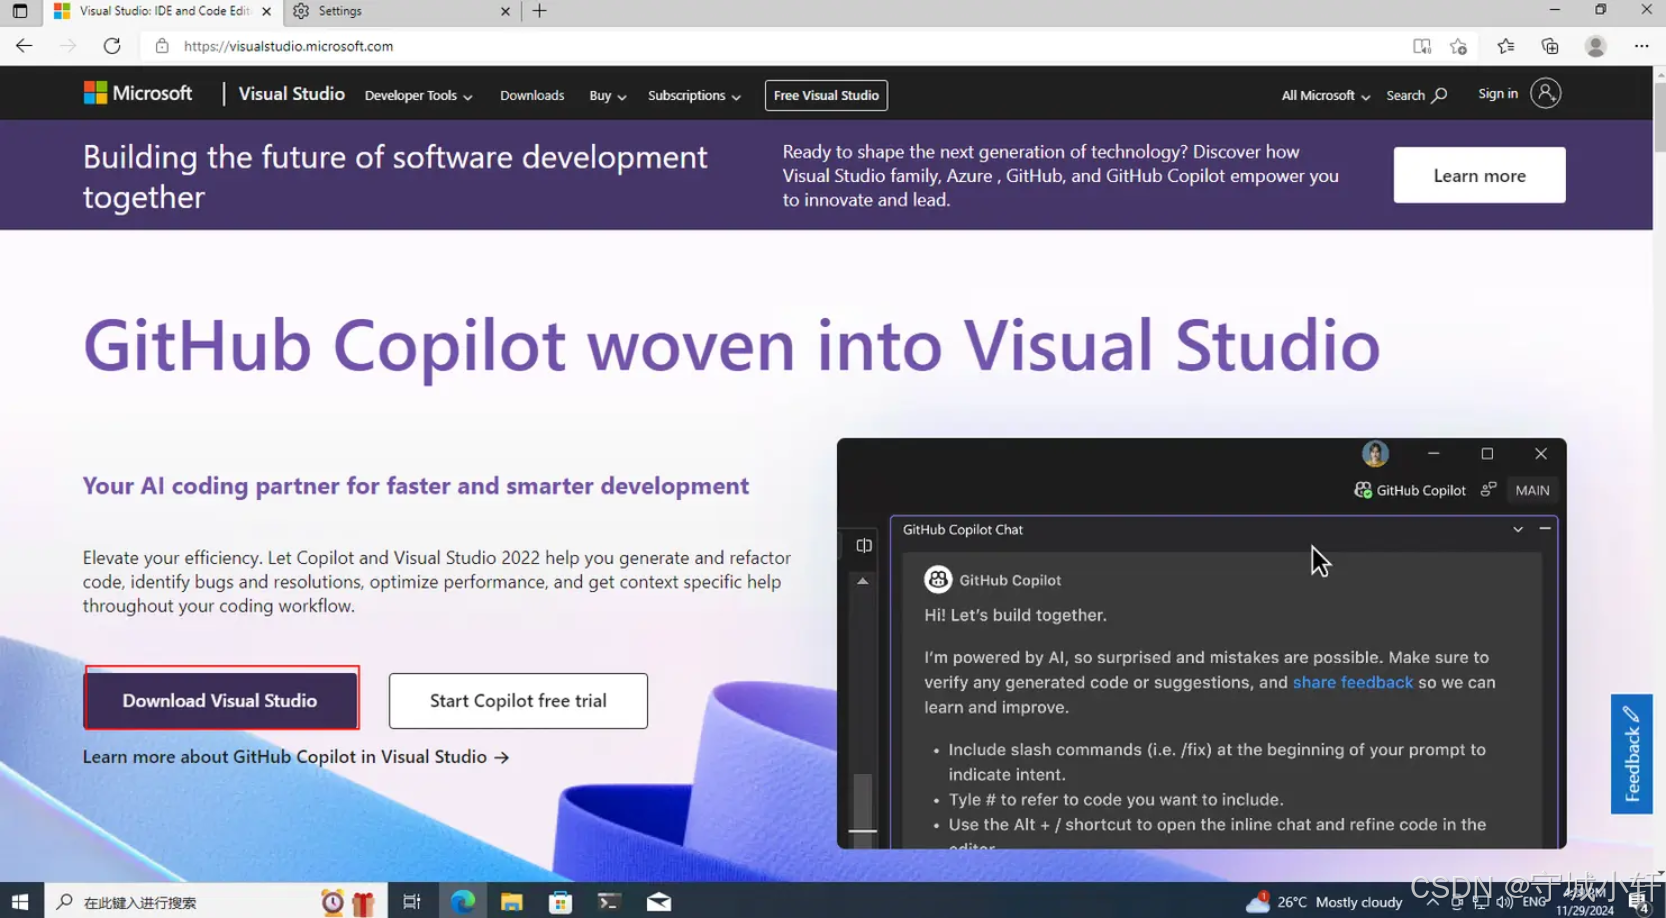Screen dimensions: 1666x918
Task: Click the ENG input language indicator
Action: (1535, 902)
